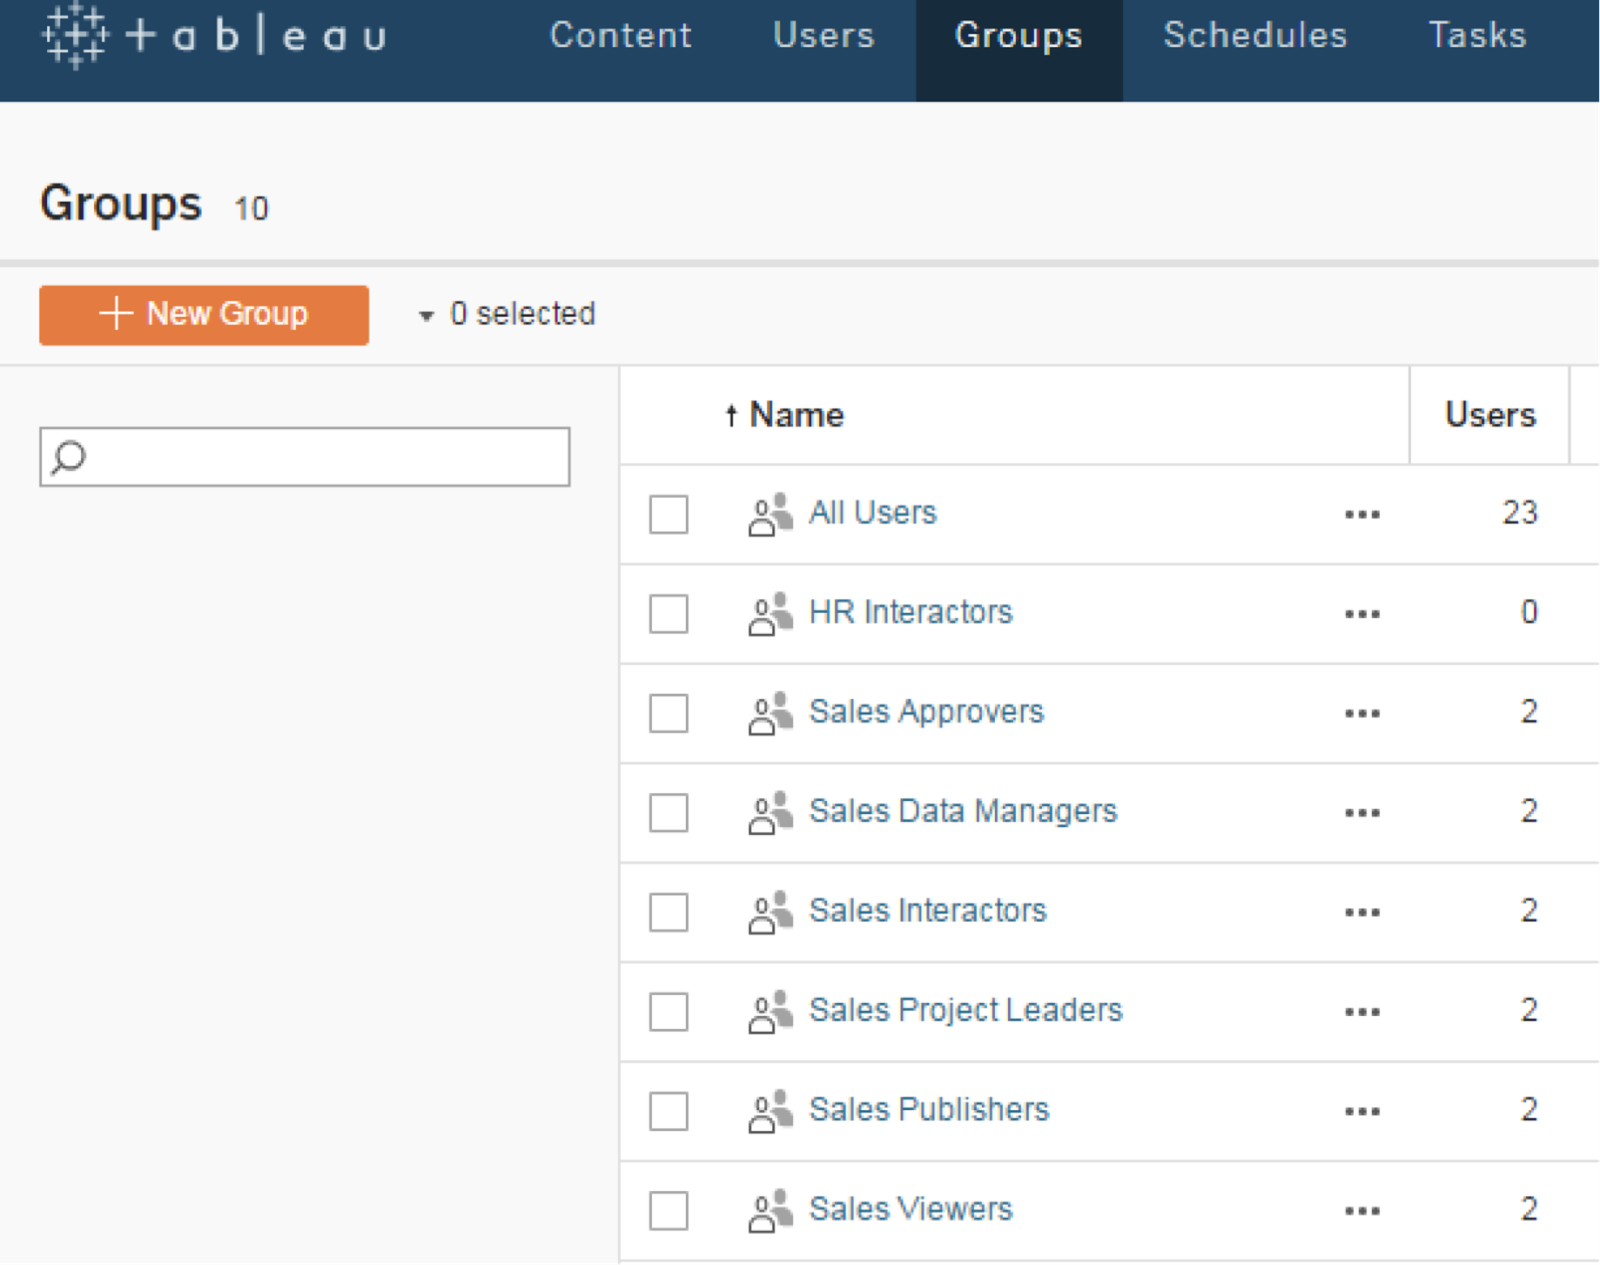Select the Sales Interactors checkbox
Screen dimensions: 1600x1265
tap(668, 912)
